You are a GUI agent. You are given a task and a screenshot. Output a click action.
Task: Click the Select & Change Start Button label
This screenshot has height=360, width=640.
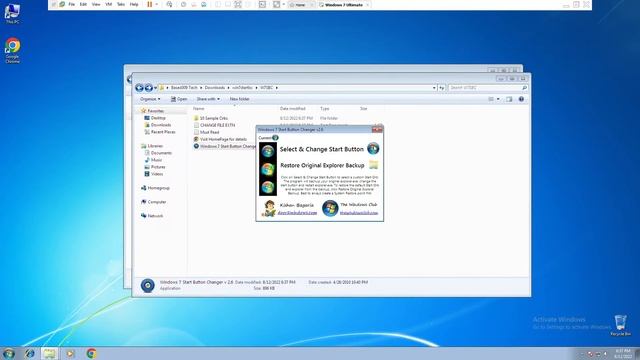click(x=322, y=149)
